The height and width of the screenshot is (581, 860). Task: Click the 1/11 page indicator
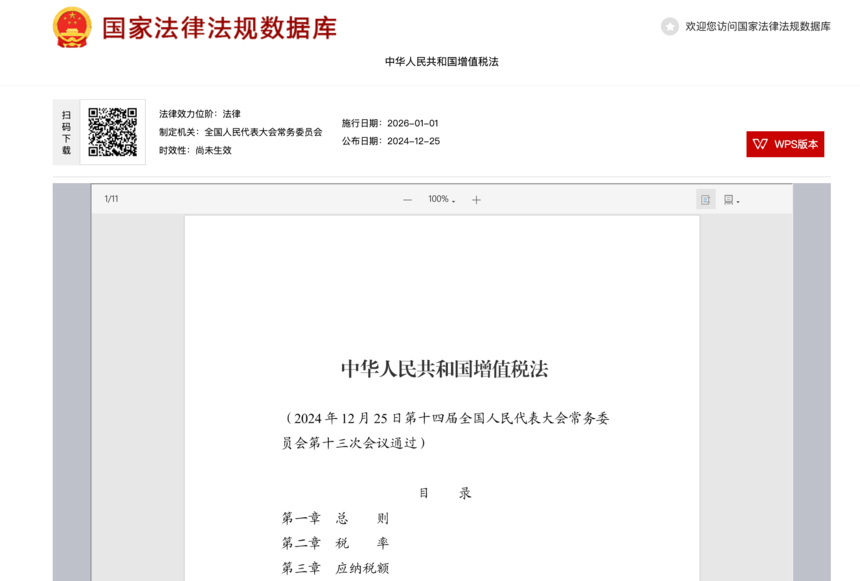[111, 199]
